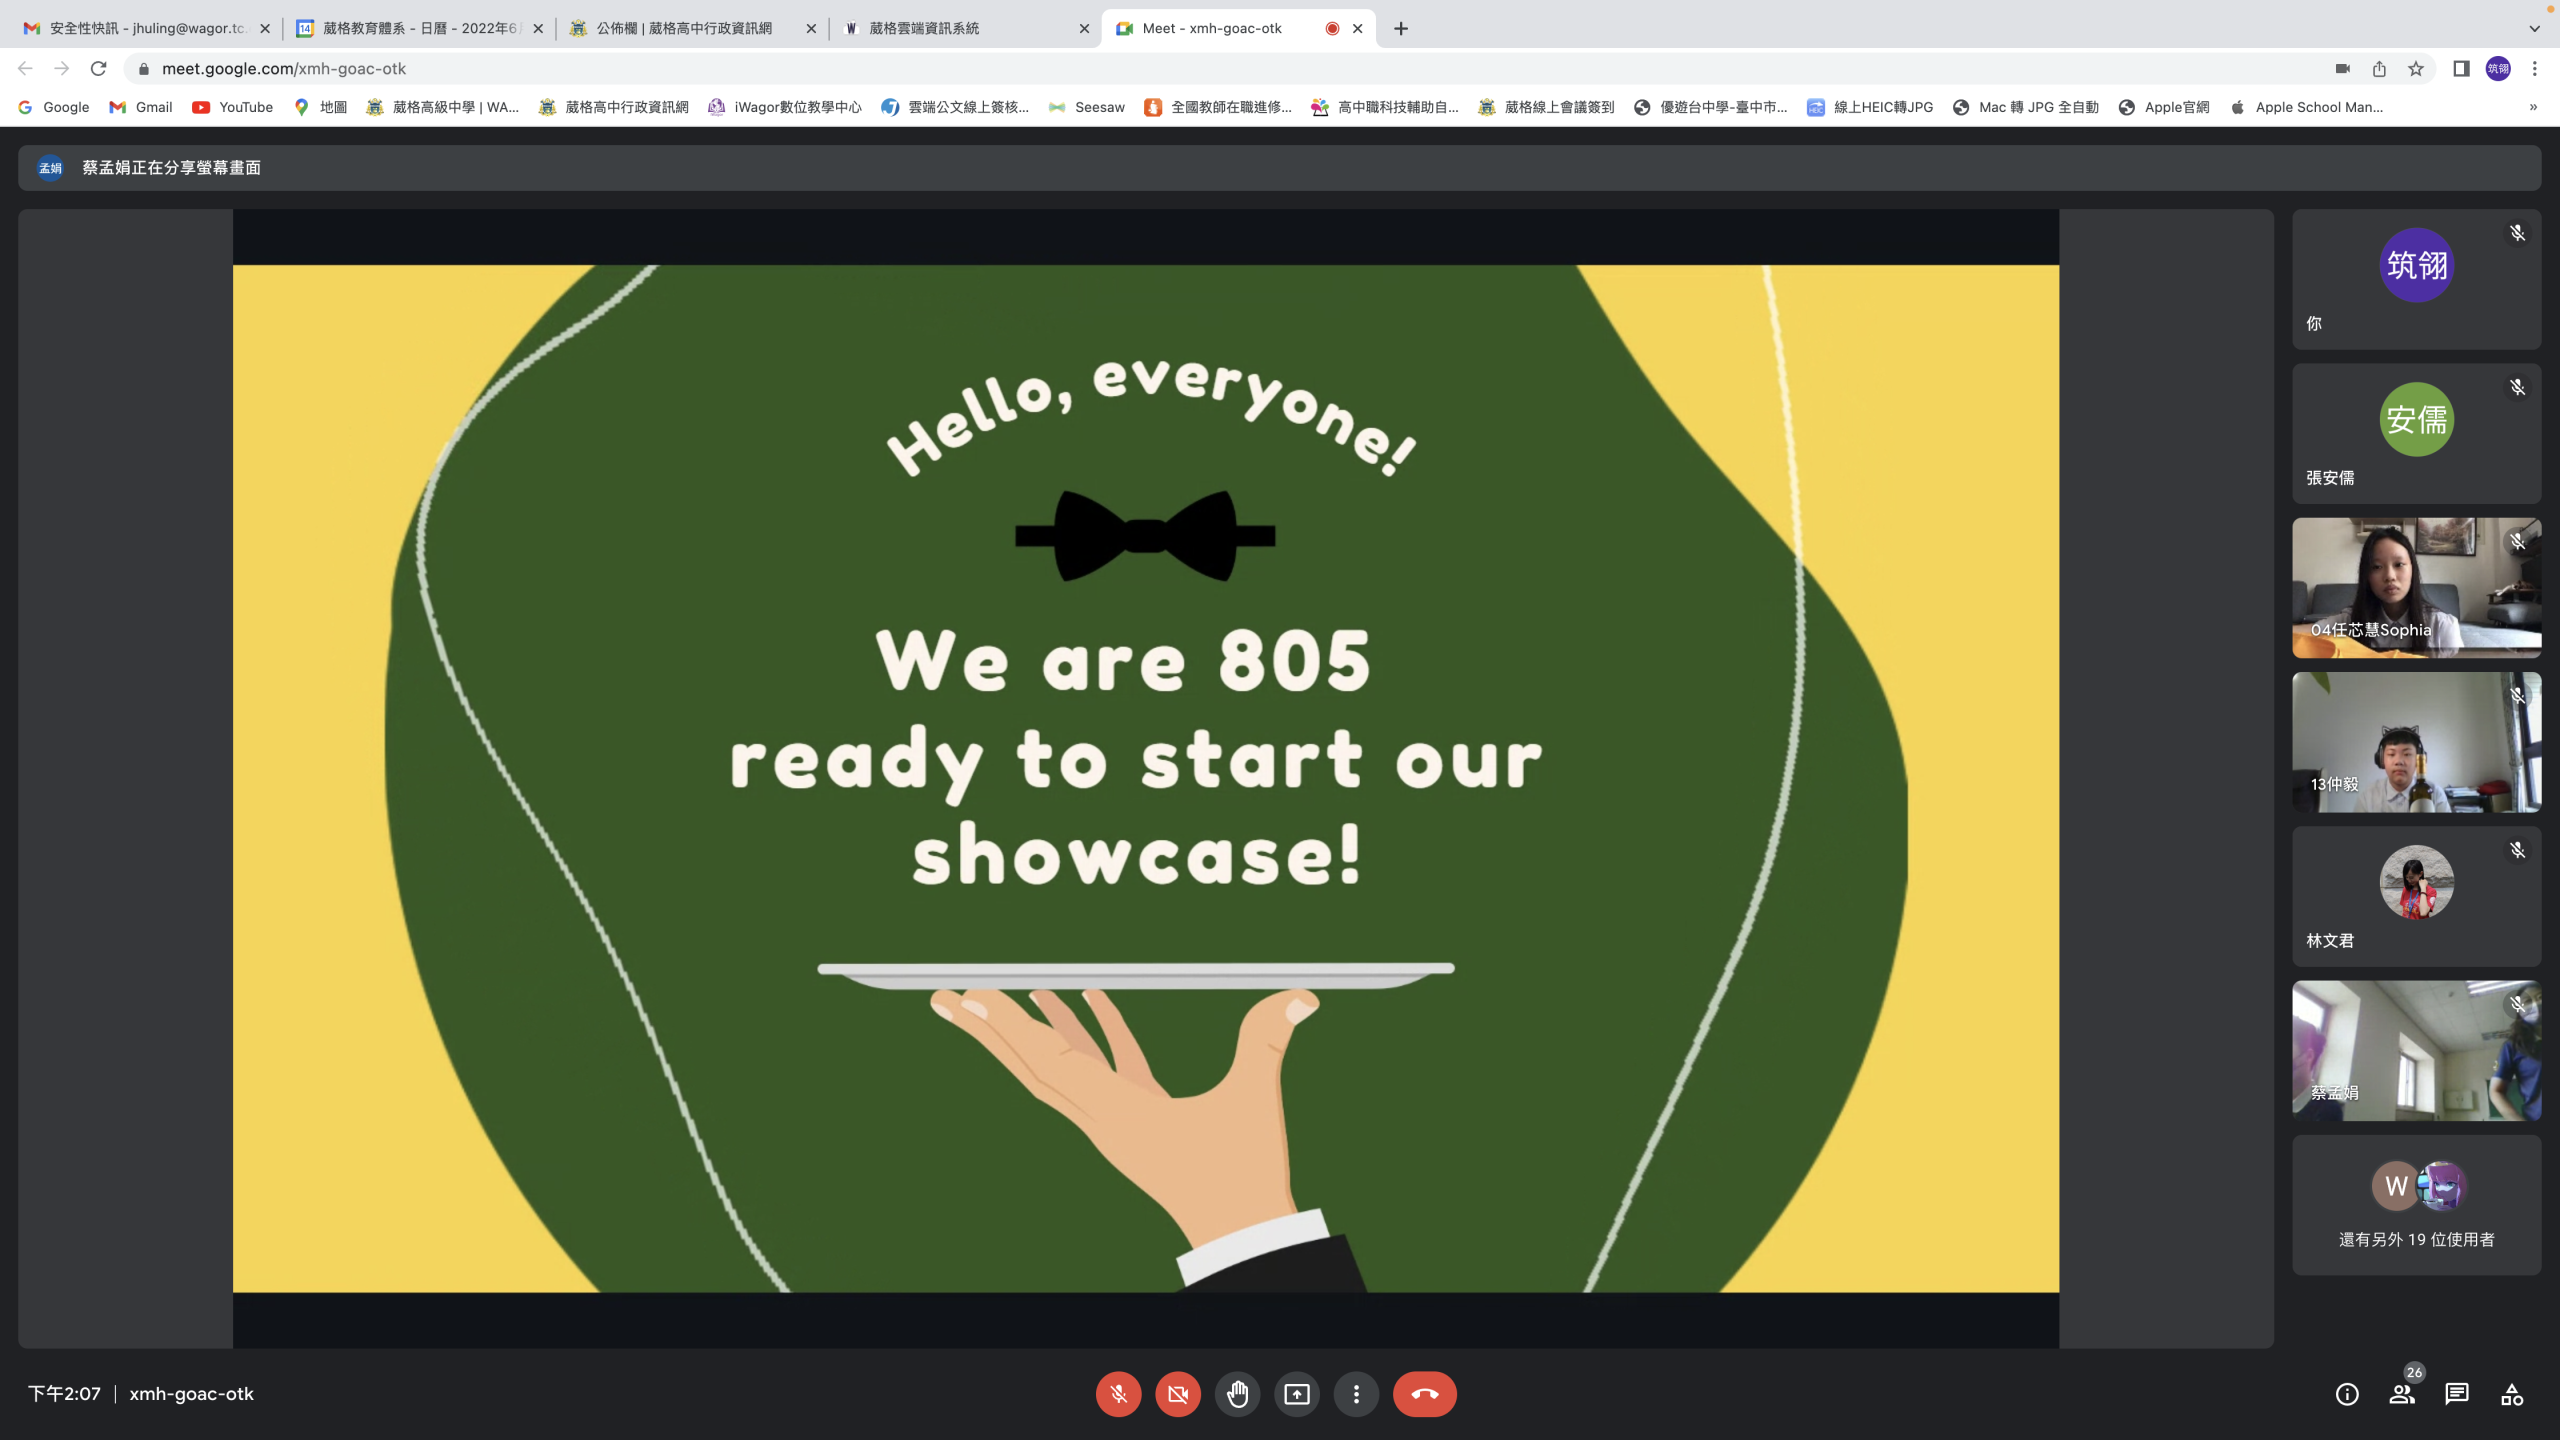Click the Chrome share page icon

pos(2379,69)
